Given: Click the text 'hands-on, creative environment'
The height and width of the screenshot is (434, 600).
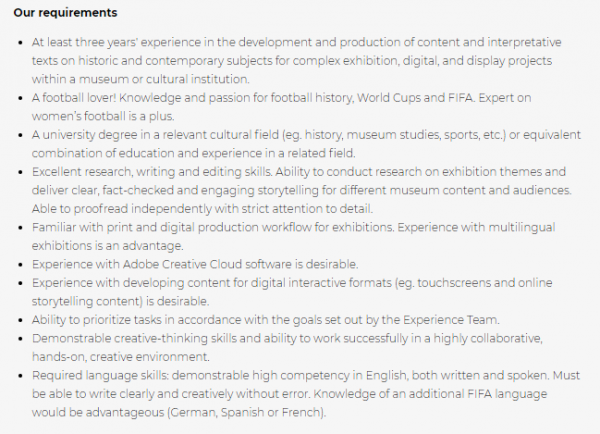Looking at the screenshot, I should pos(121,357).
